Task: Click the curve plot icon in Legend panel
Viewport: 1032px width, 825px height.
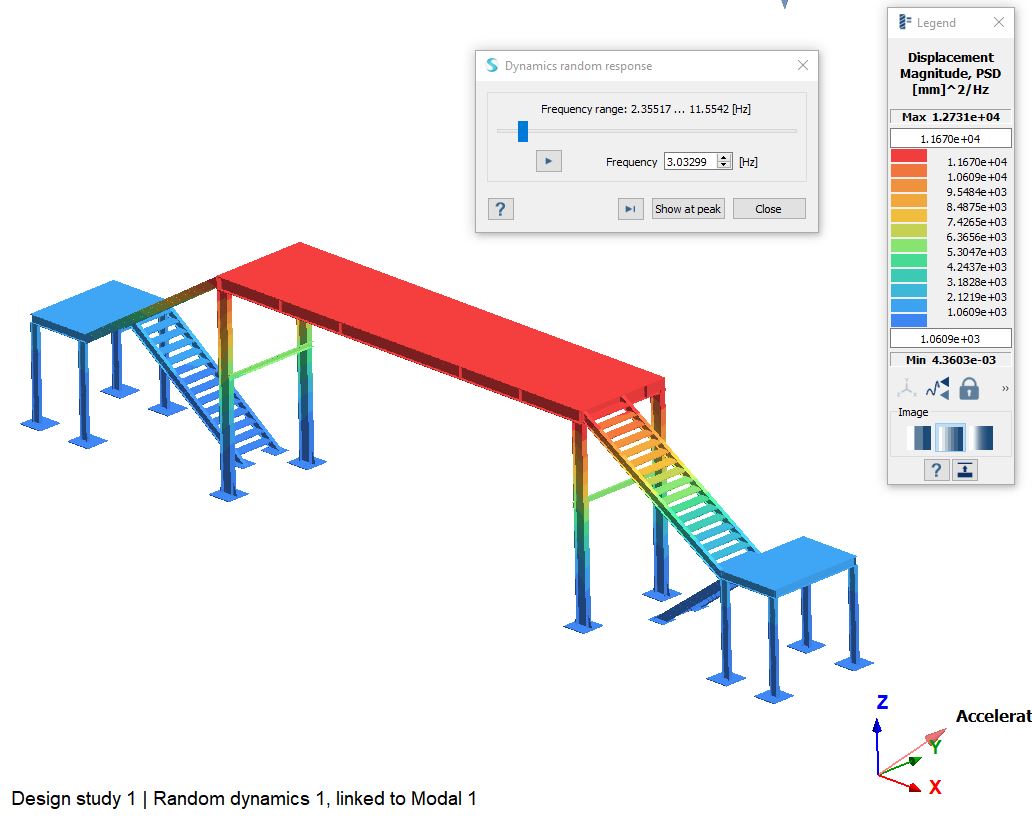Action: click(x=936, y=388)
